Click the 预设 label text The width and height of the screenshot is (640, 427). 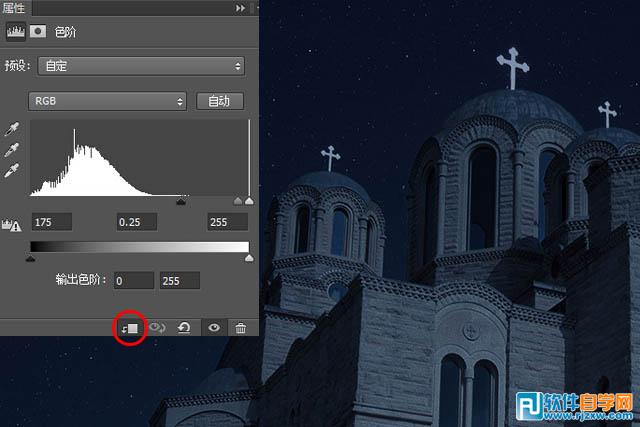tap(18, 66)
